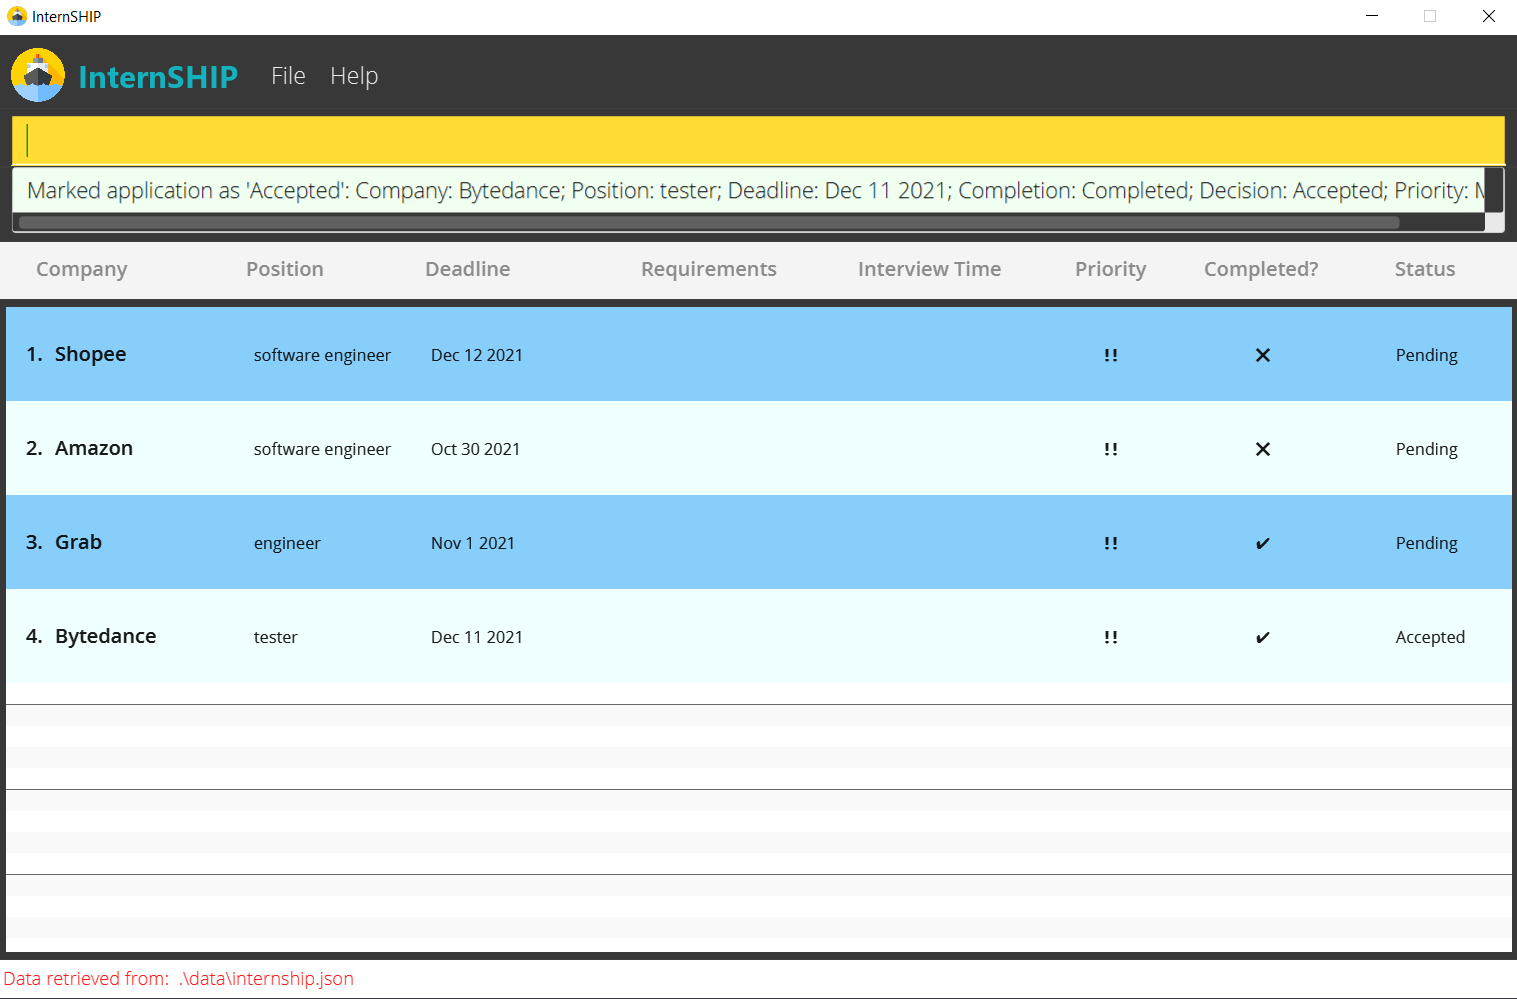Open the Help menu
This screenshot has height=999, width=1517.
(354, 76)
